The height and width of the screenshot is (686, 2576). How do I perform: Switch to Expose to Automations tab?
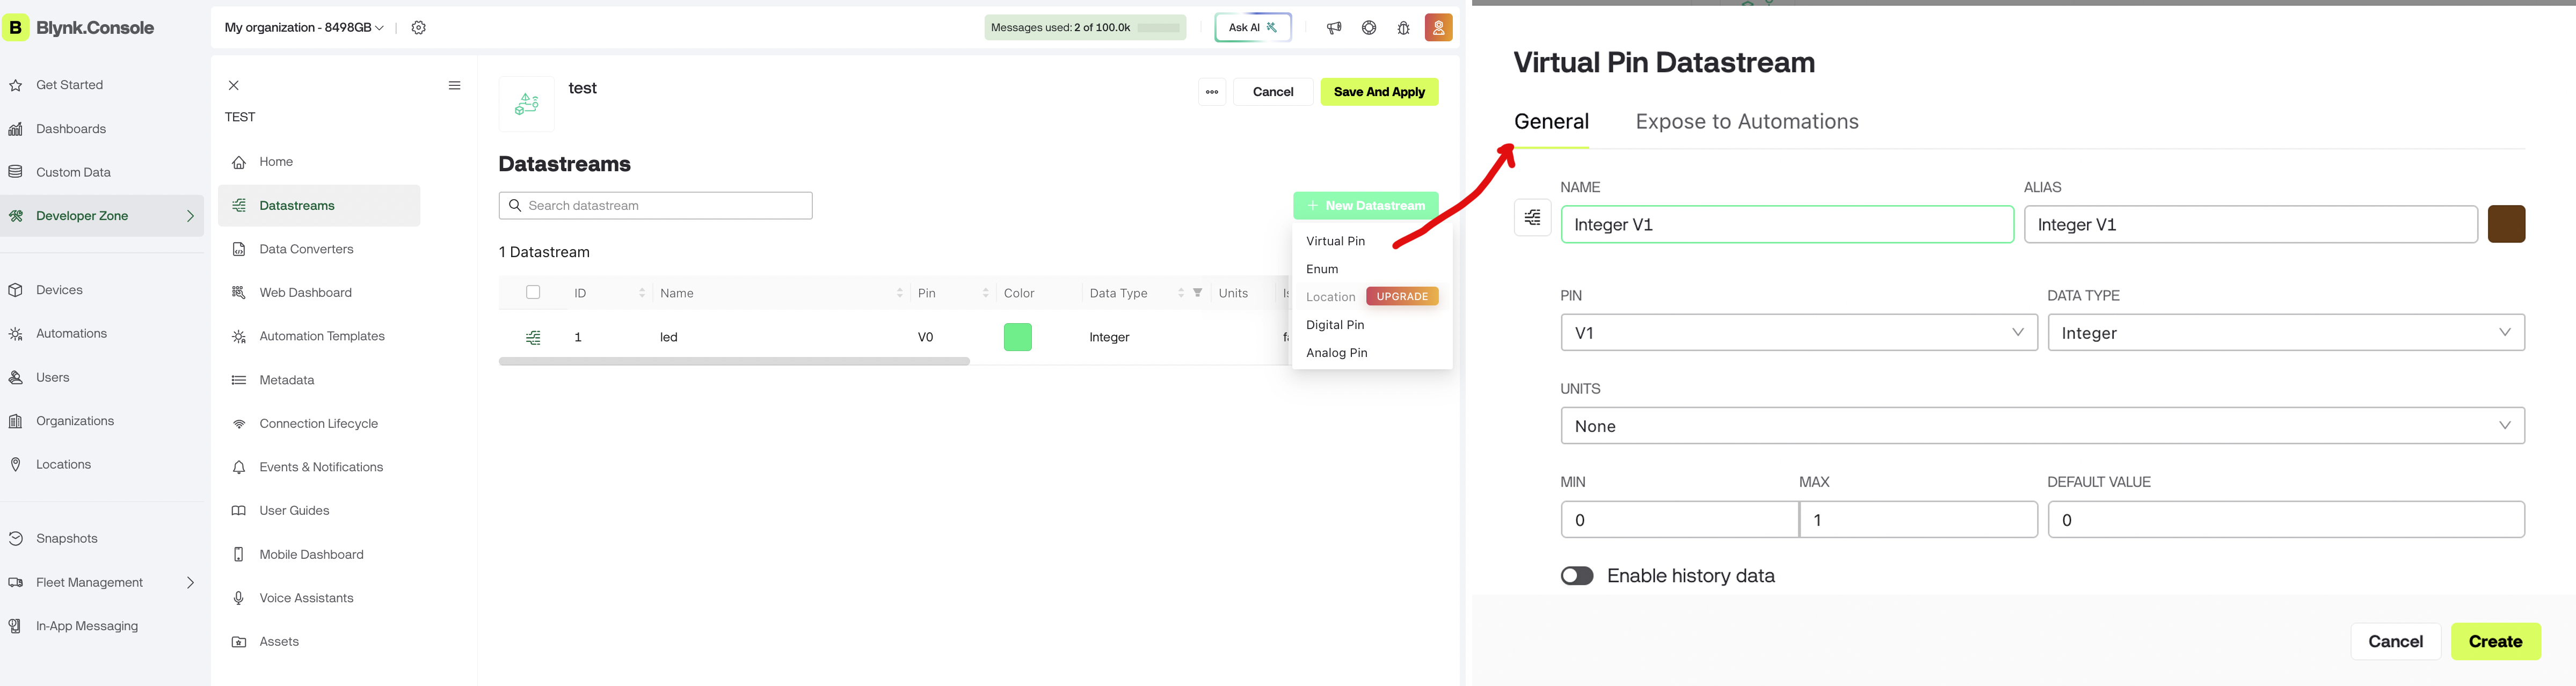pos(1746,122)
